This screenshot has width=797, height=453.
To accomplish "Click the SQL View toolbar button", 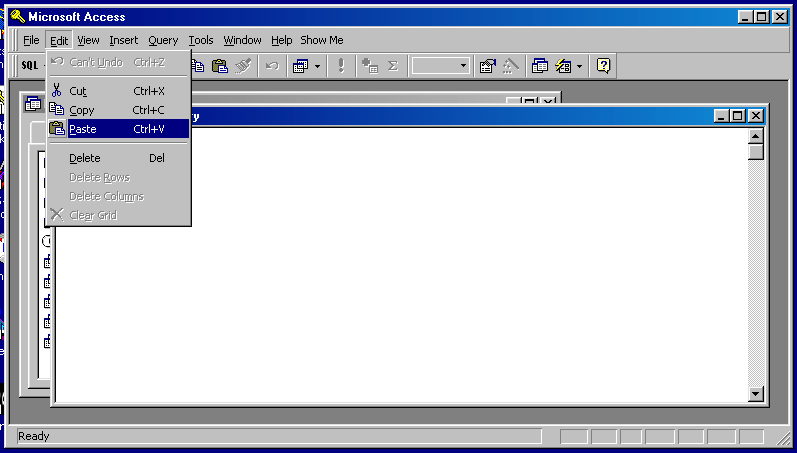I will [x=29, y=66].
